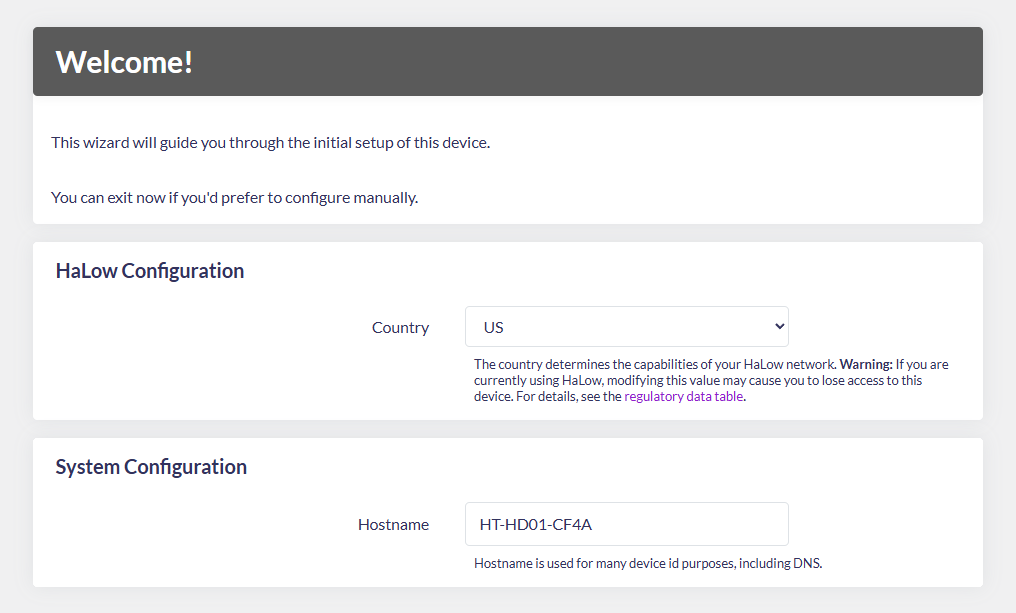Click the 'US' value in Country selector

[x=494, y=327]
